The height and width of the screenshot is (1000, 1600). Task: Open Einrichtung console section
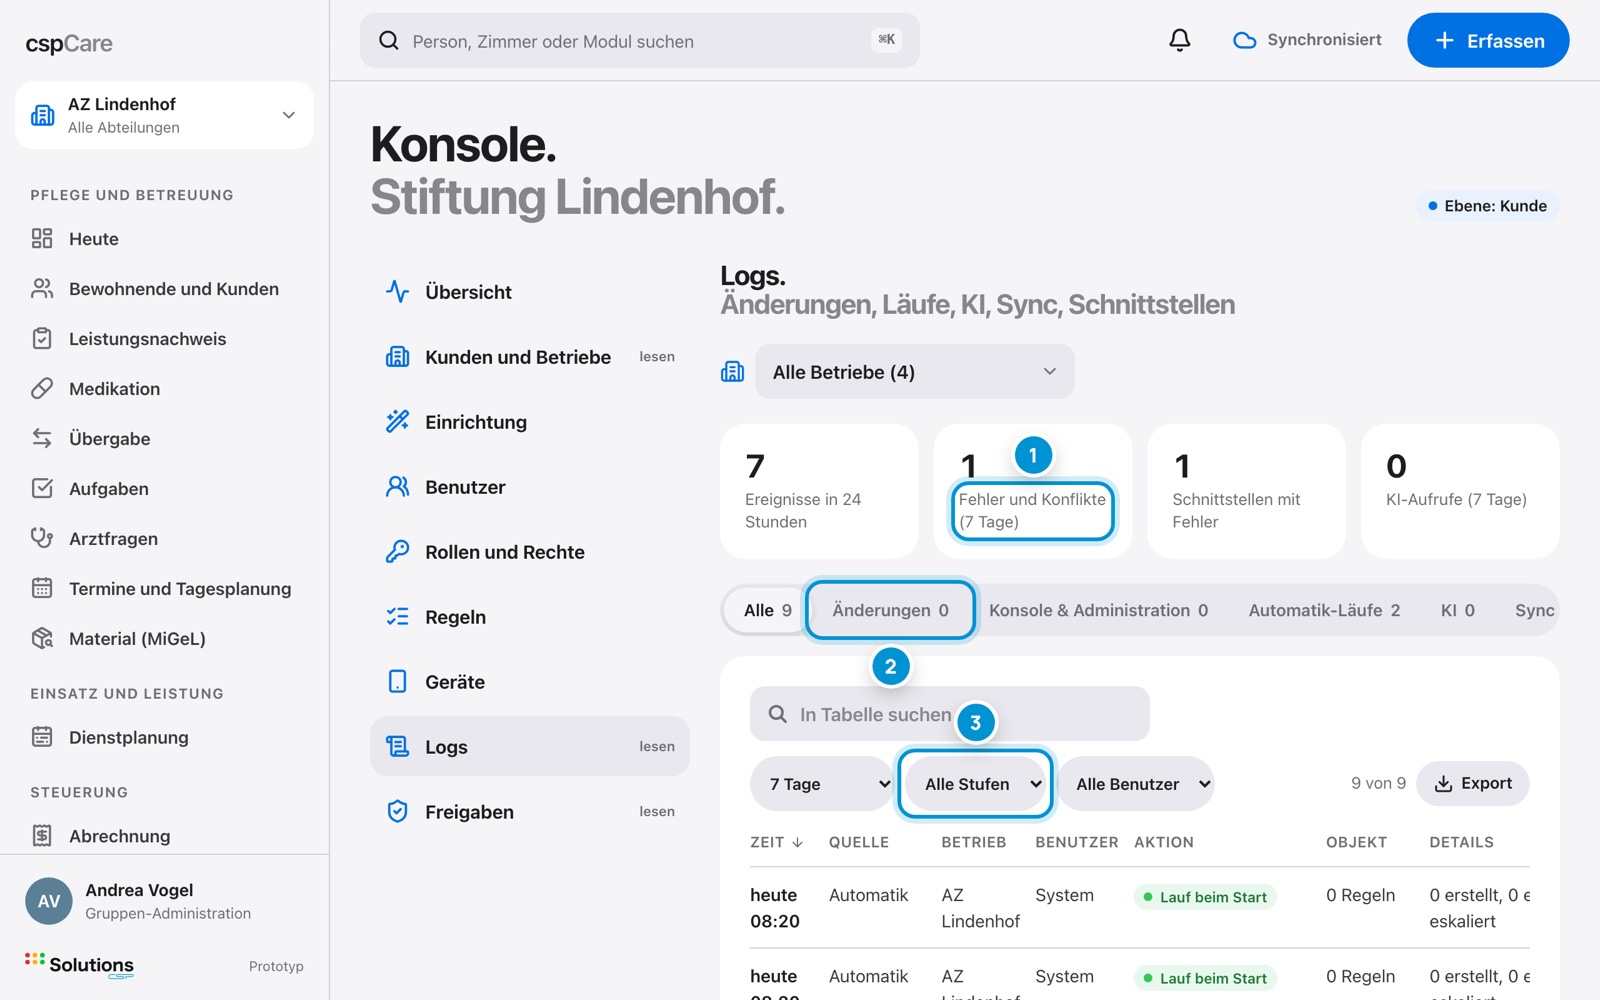(530, 422)
